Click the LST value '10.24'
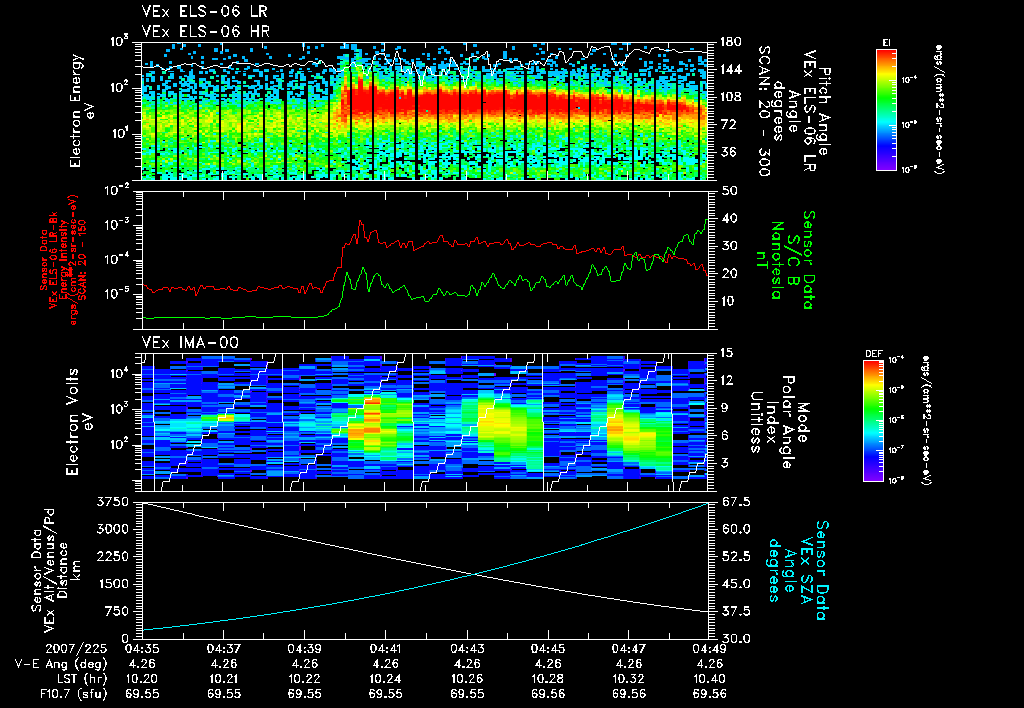The height and width of the screenshot is (708, 1024). (385, 679)
